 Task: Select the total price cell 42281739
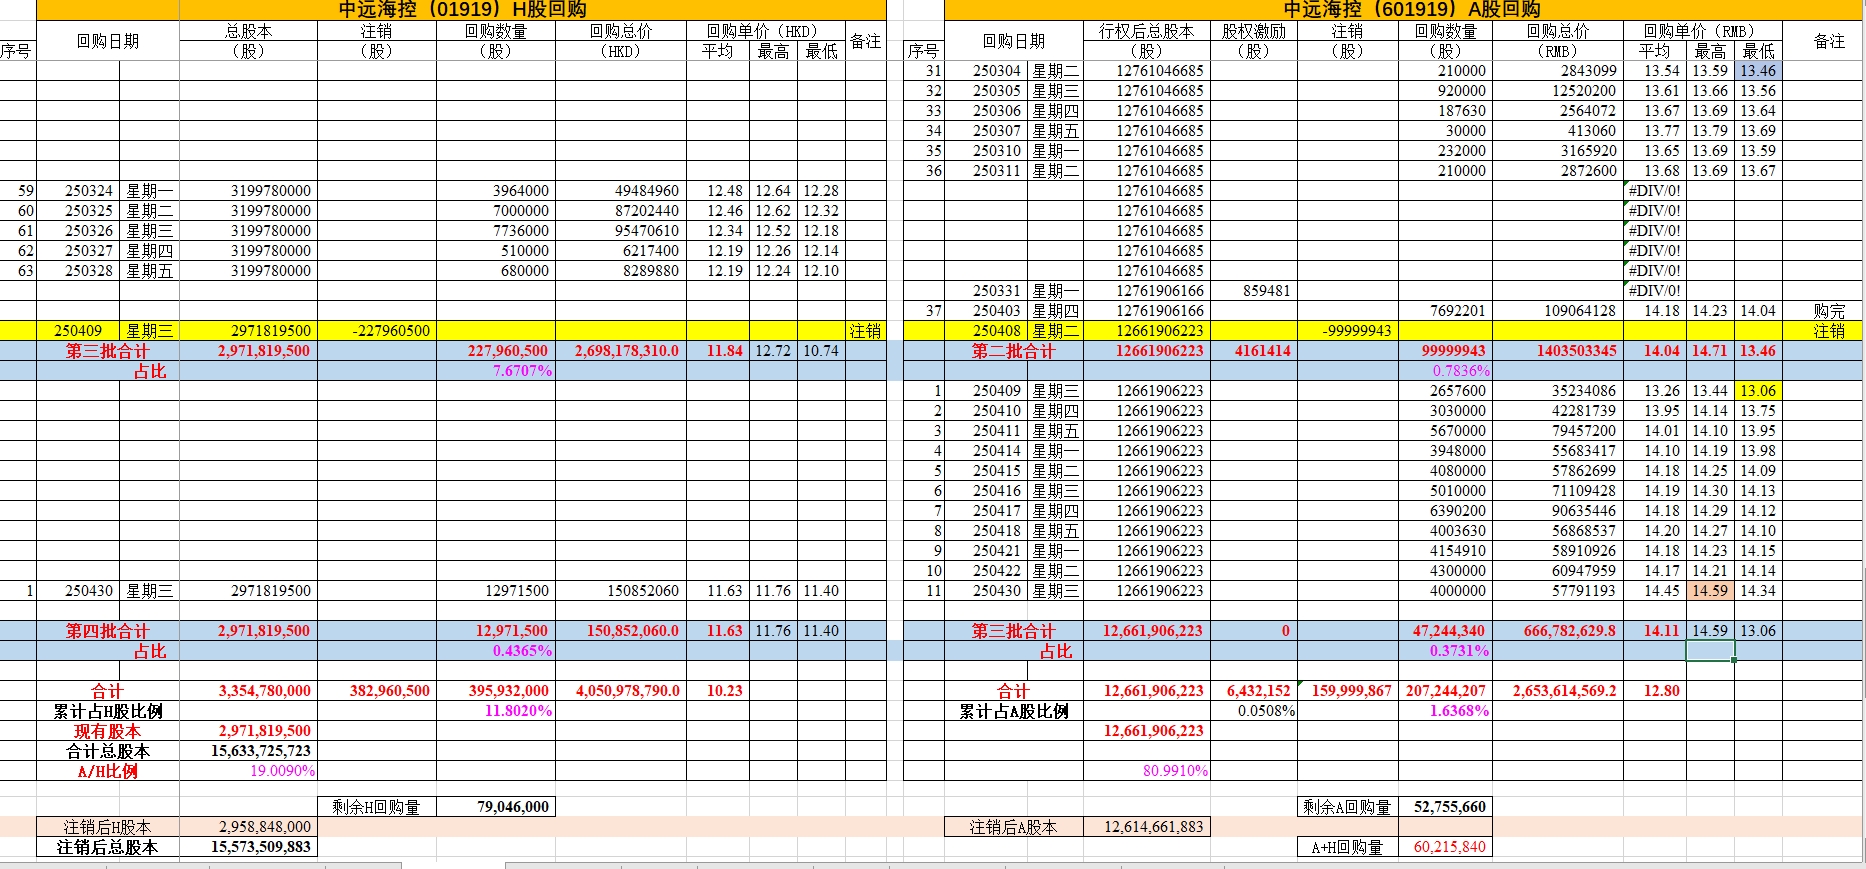click(x=1558, y=411)
